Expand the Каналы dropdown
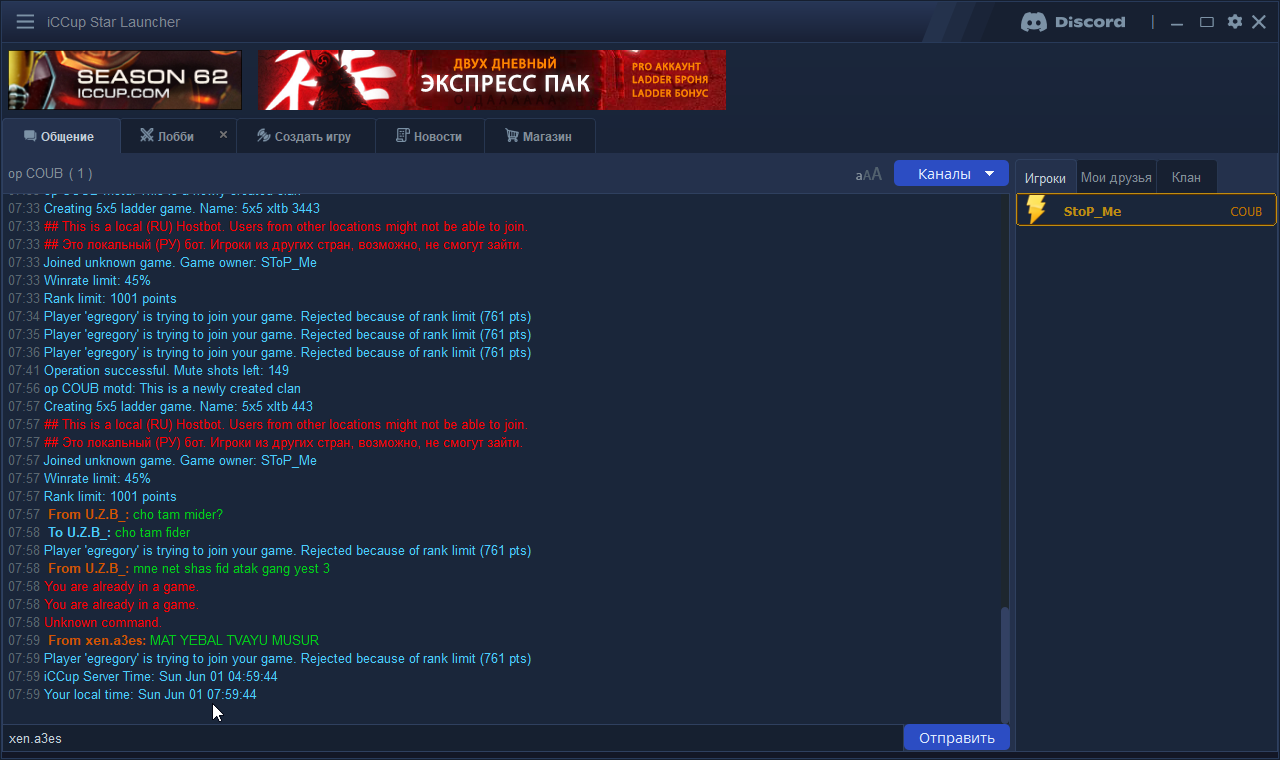The width and height of the screenshot is (1280, 760). pos(951,174)
